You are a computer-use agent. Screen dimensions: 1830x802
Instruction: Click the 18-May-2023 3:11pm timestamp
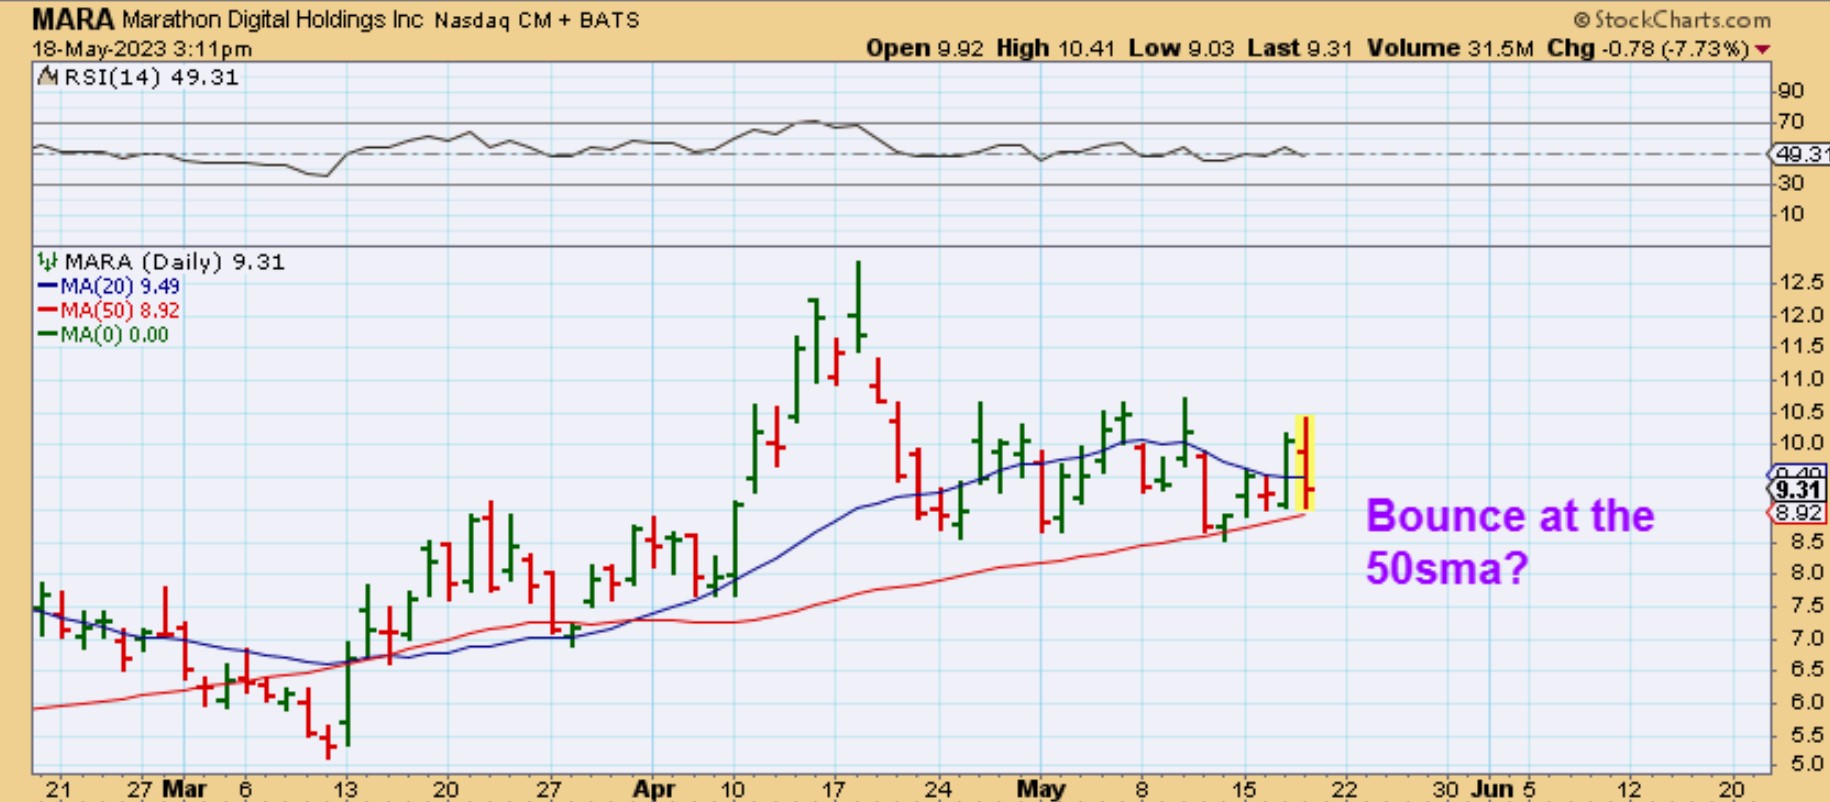click(x=142, y=49)
